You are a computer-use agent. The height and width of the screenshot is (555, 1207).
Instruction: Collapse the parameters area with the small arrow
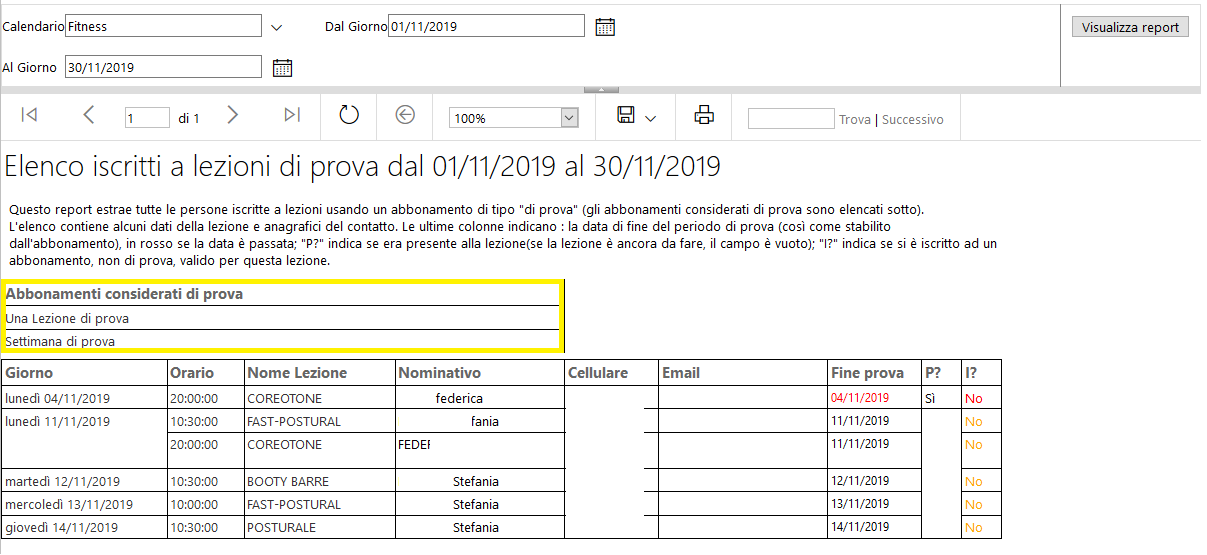pos(601,90)
